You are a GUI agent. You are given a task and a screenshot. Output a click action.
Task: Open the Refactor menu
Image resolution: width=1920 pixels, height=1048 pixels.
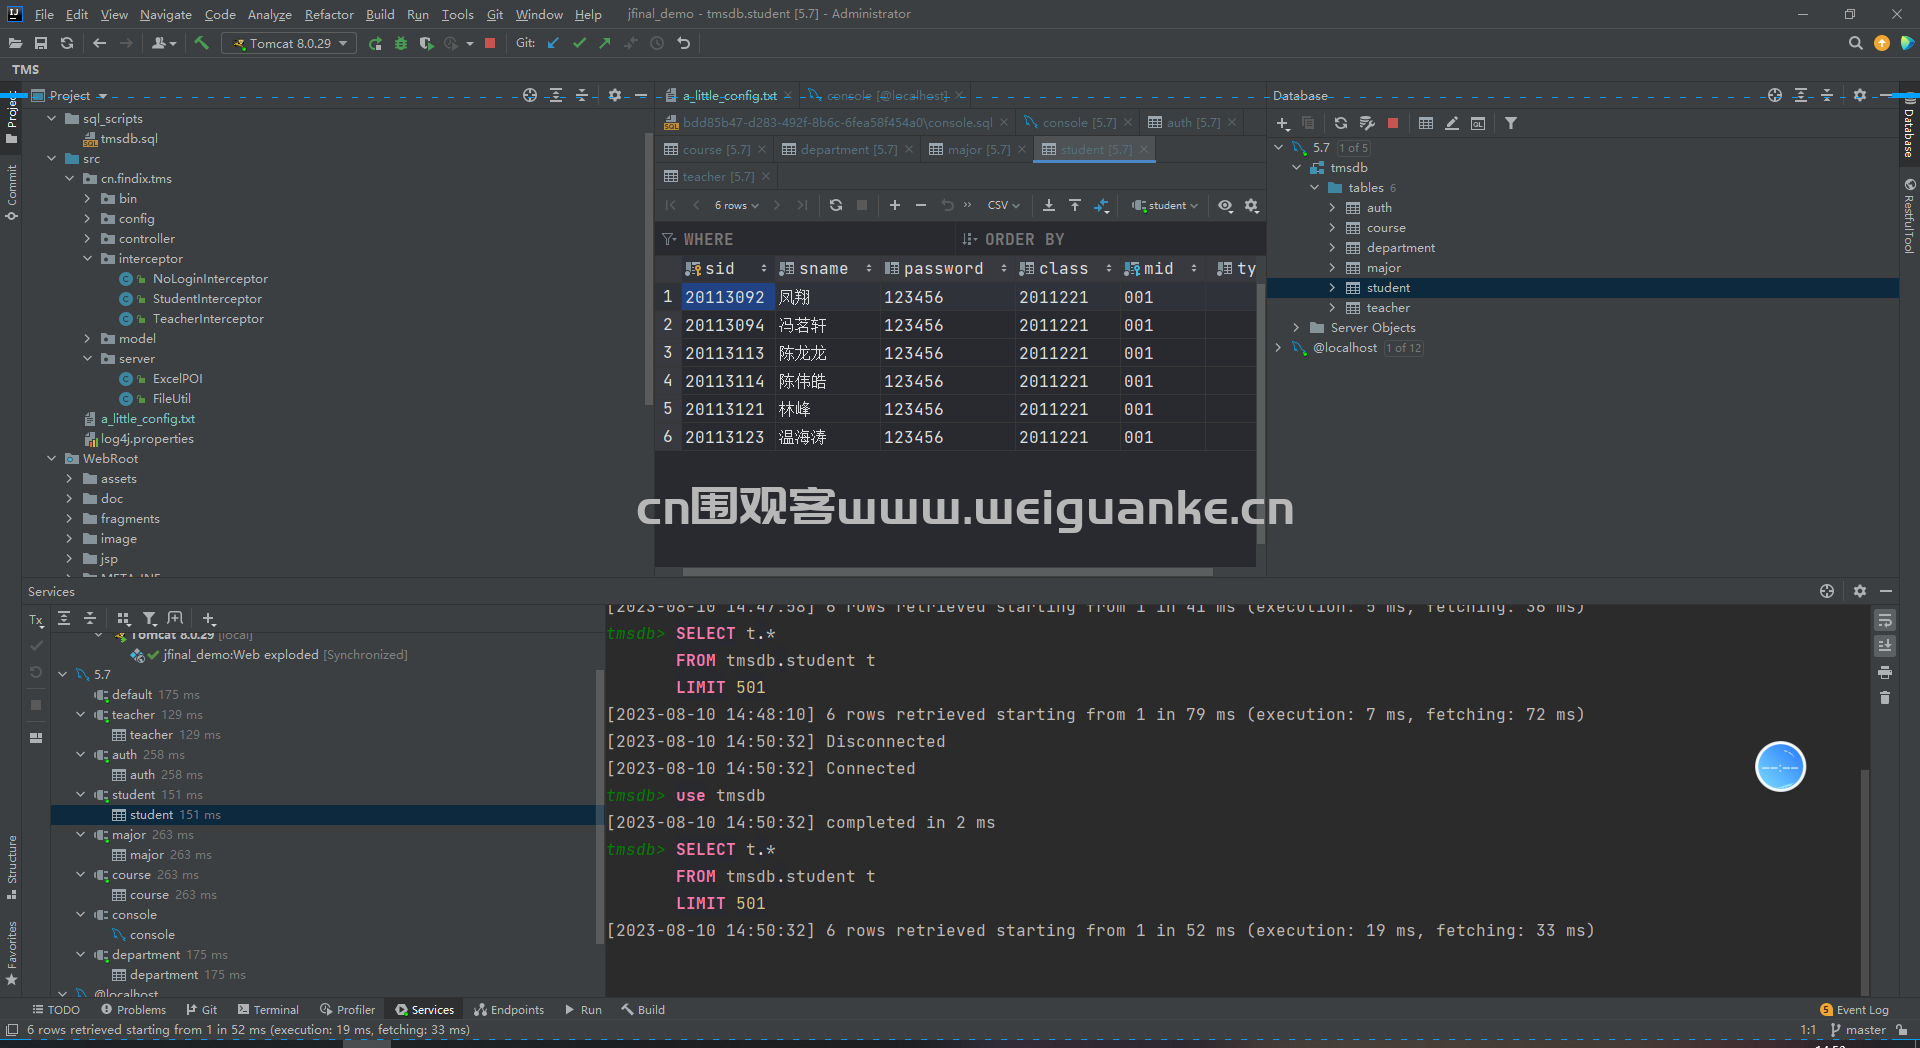329,14
